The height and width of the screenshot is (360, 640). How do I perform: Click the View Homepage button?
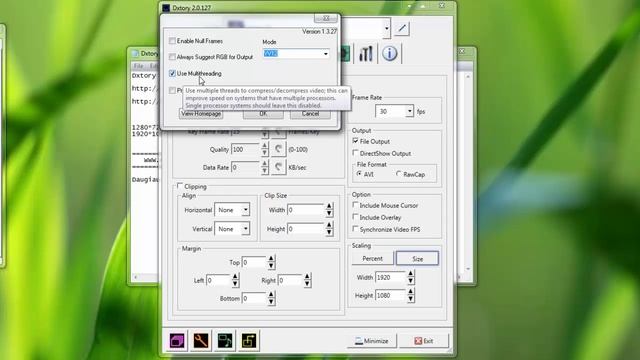pos(201,114)
